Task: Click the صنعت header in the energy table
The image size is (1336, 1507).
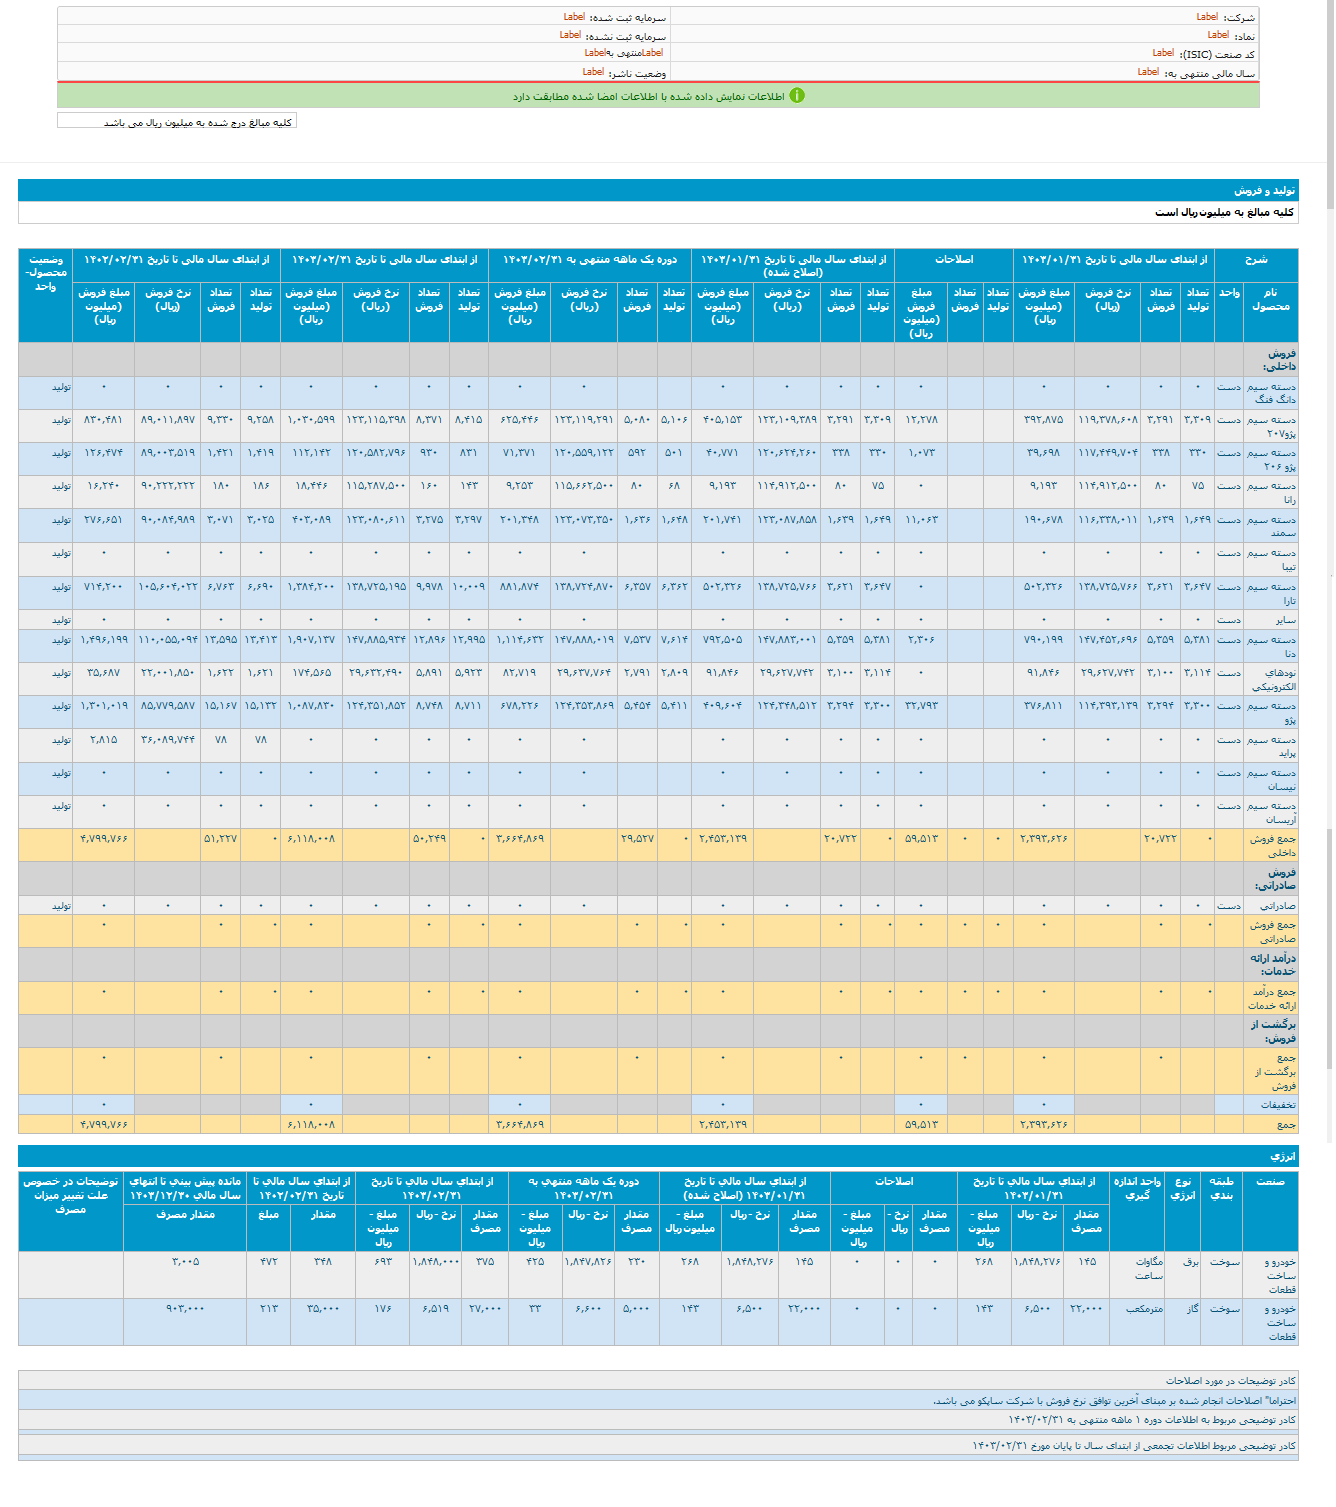Action: (x=1270, y=1182)
